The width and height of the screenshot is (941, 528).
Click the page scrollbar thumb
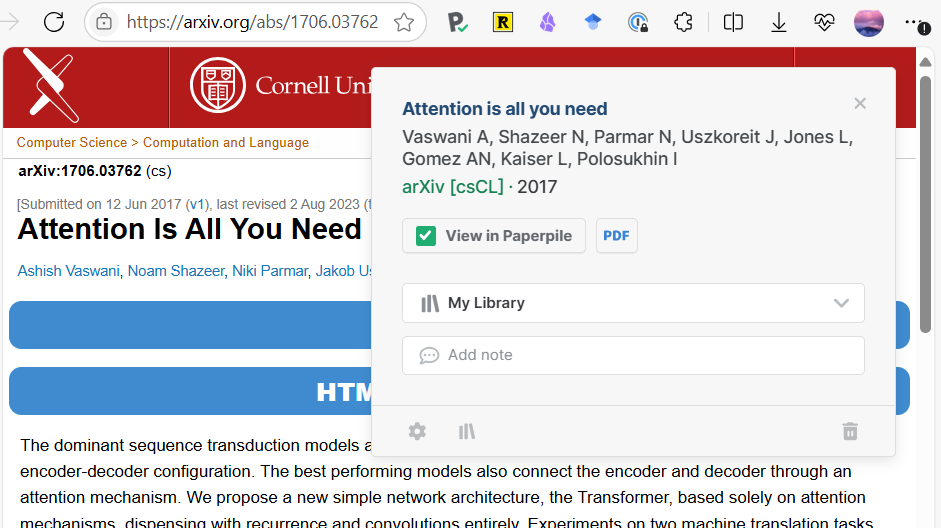click(925, 204)
